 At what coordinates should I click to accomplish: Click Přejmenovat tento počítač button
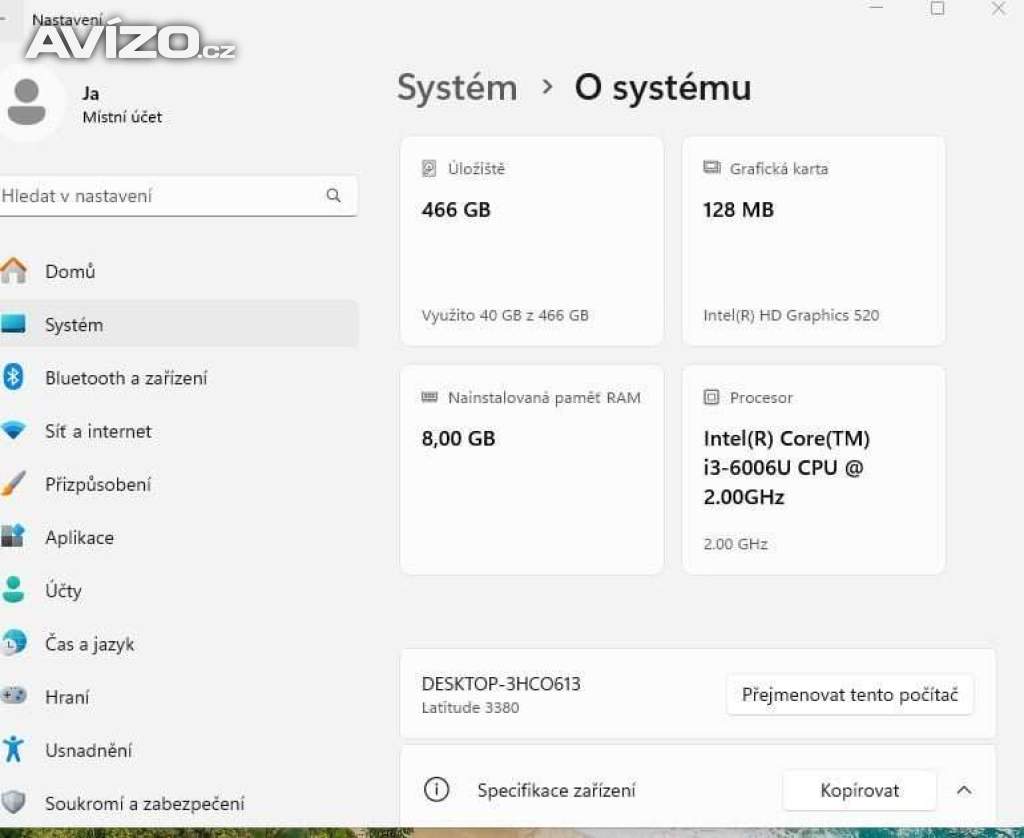[850, 694]
